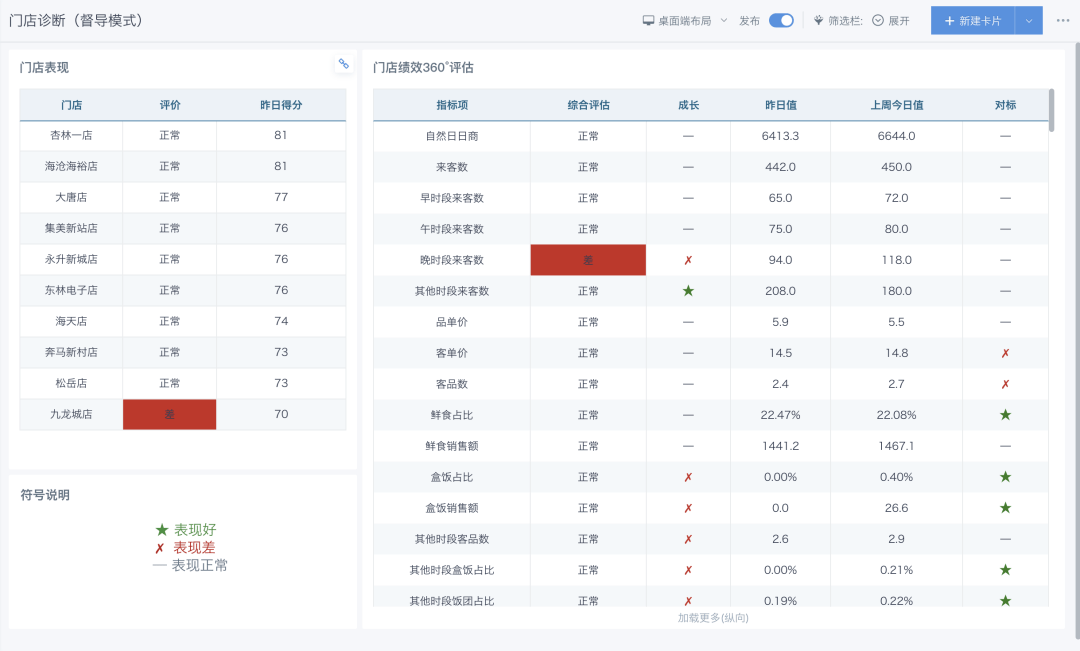Click the plus icon inside the 新建卡片 button
This screenshot has width=1080, height=651.
pyautogui.click(x=948, y=19)
